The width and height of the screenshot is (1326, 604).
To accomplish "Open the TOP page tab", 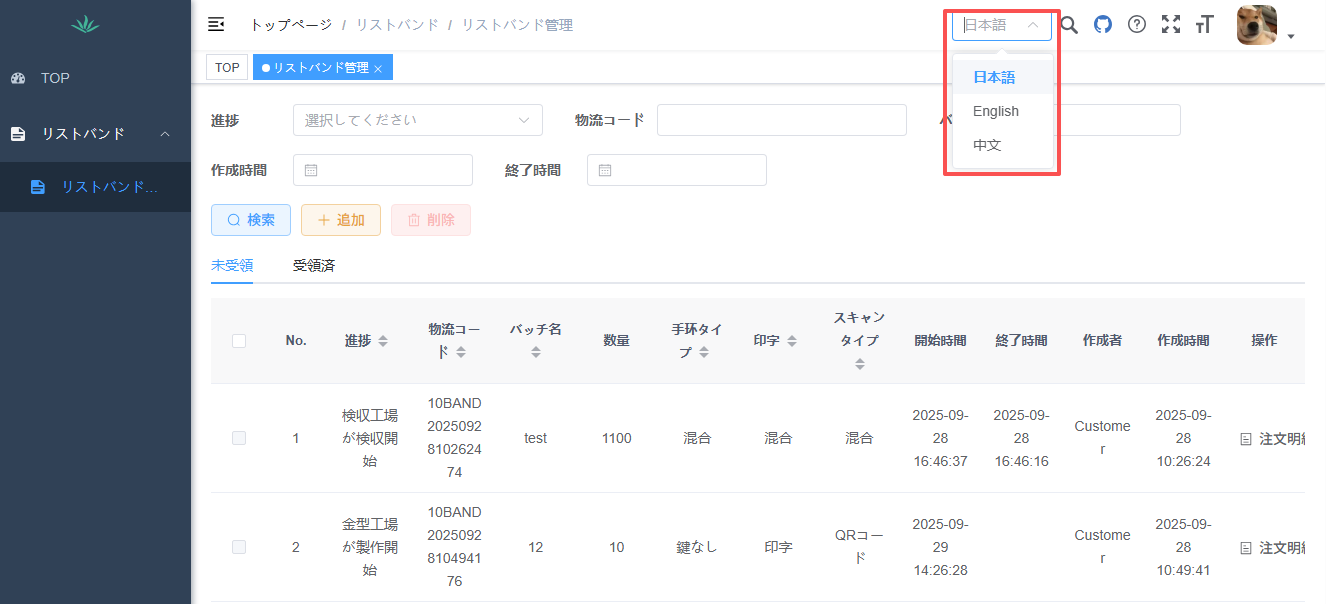I will (x=227, y=68).
